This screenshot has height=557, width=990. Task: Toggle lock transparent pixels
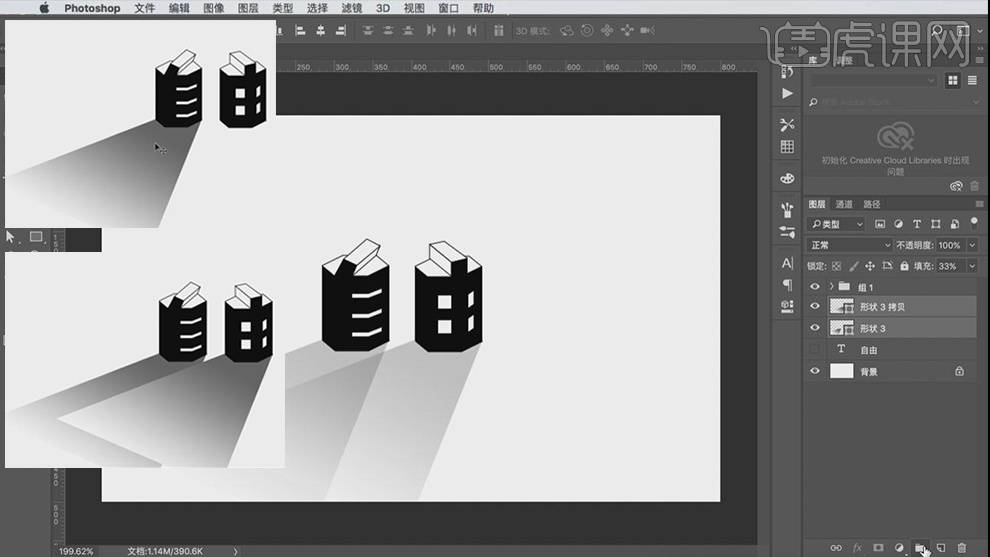point(836,266)
